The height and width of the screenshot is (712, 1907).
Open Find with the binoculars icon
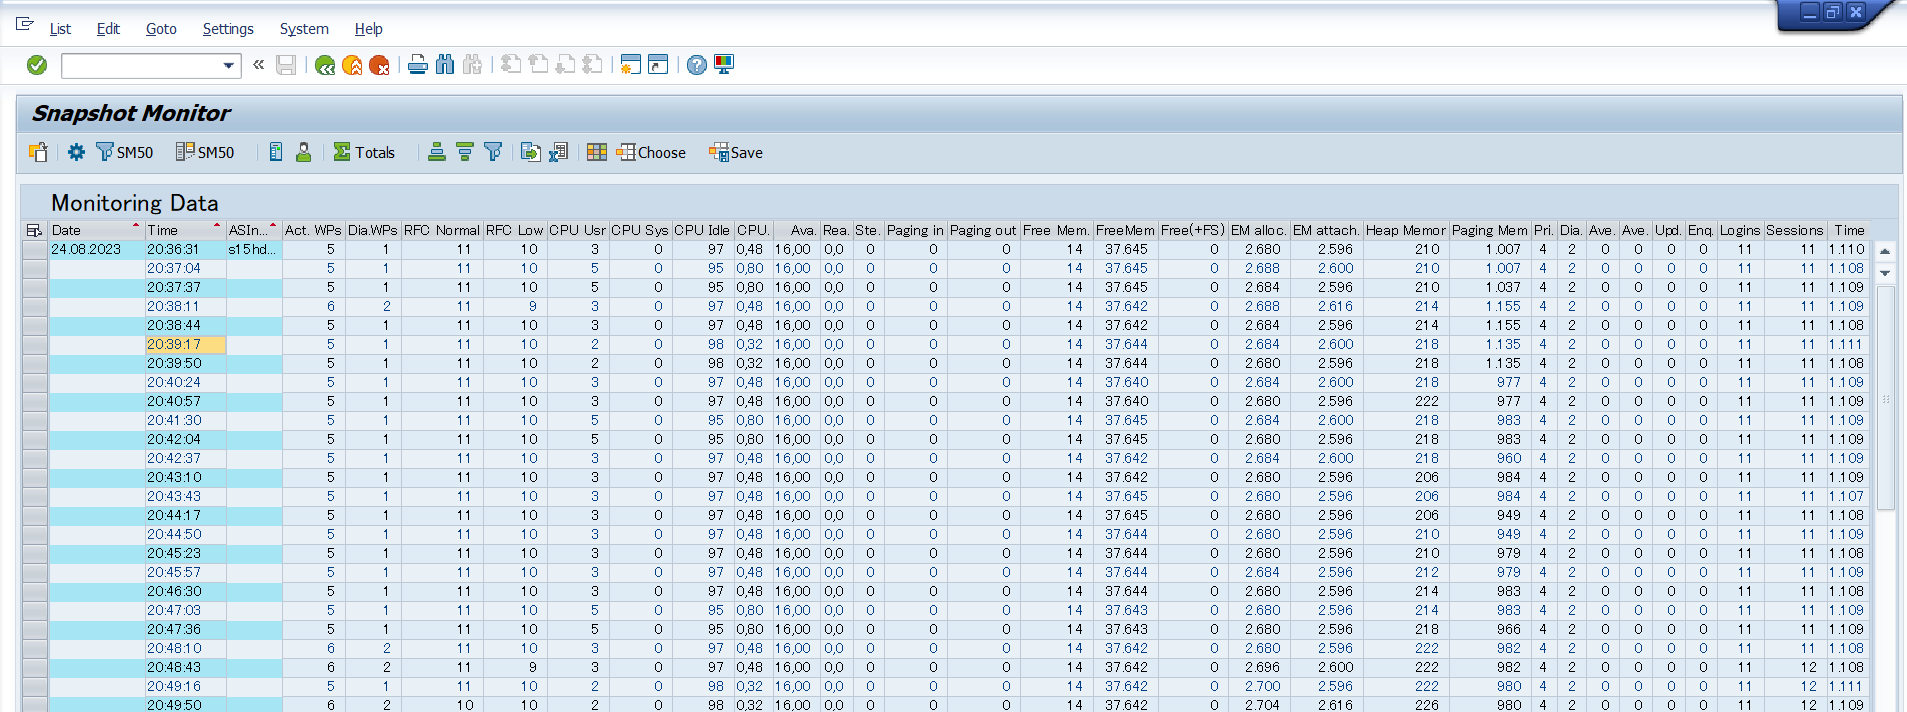click(445, 65)
